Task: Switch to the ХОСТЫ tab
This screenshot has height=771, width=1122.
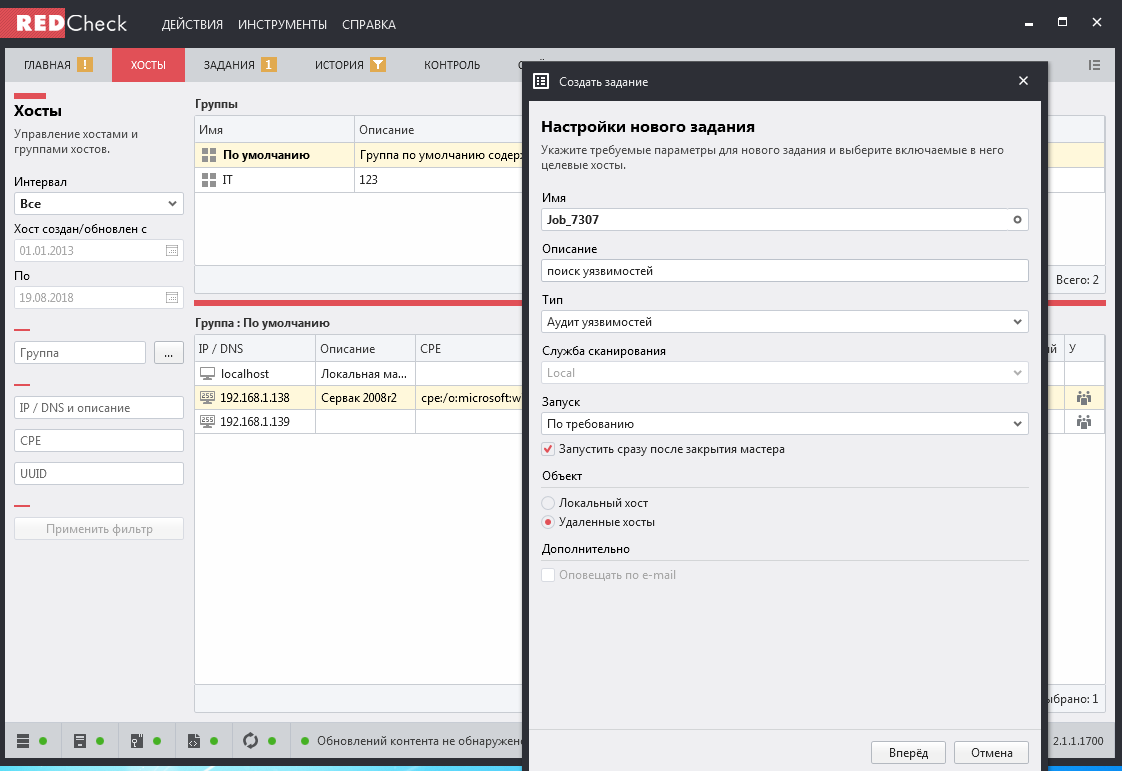Action: coord(148,65)
